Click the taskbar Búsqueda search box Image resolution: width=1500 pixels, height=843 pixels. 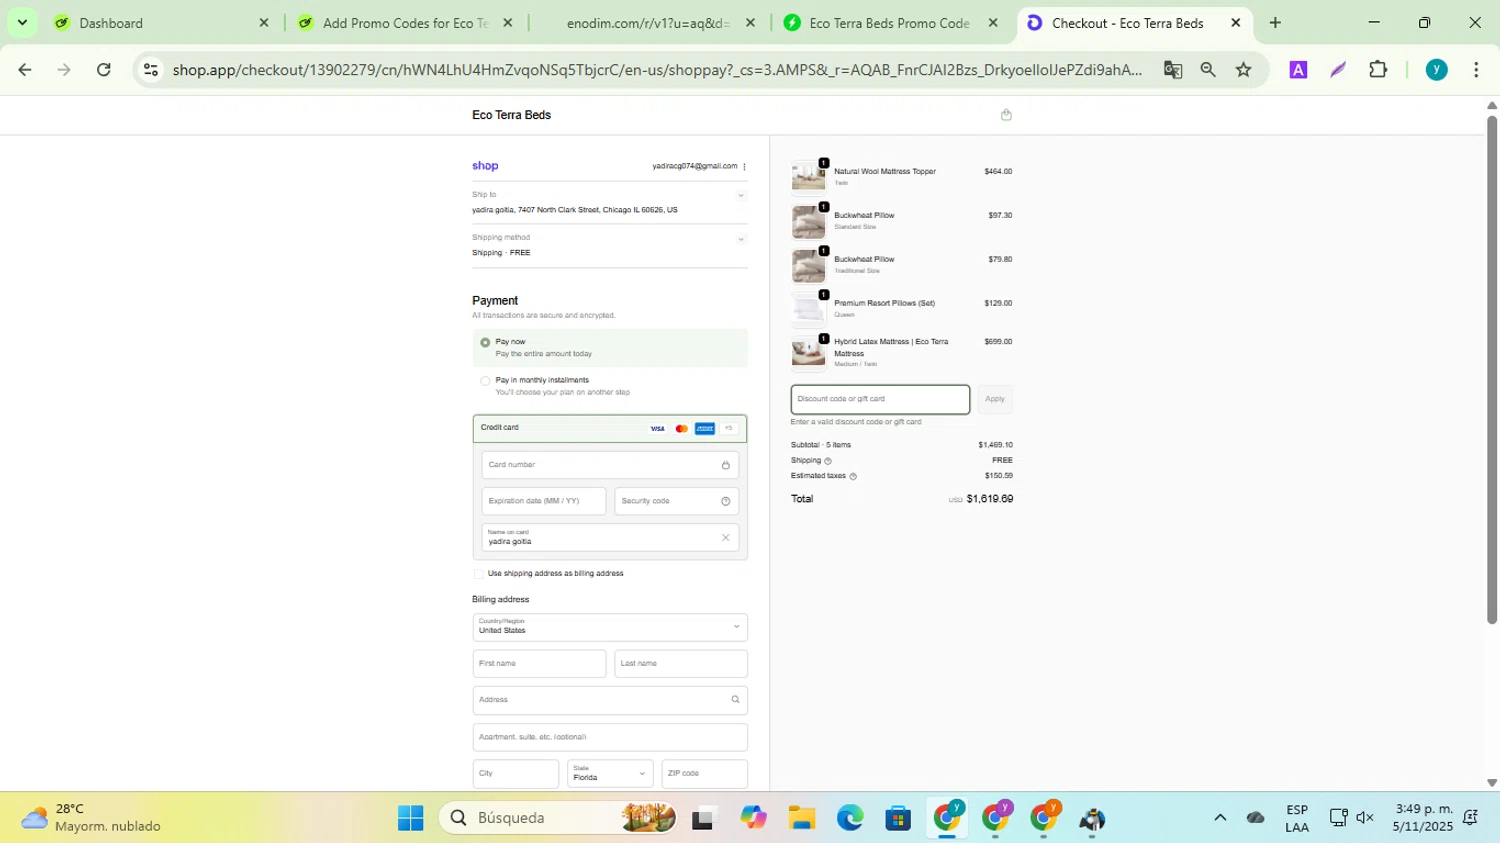coord(558,818)
